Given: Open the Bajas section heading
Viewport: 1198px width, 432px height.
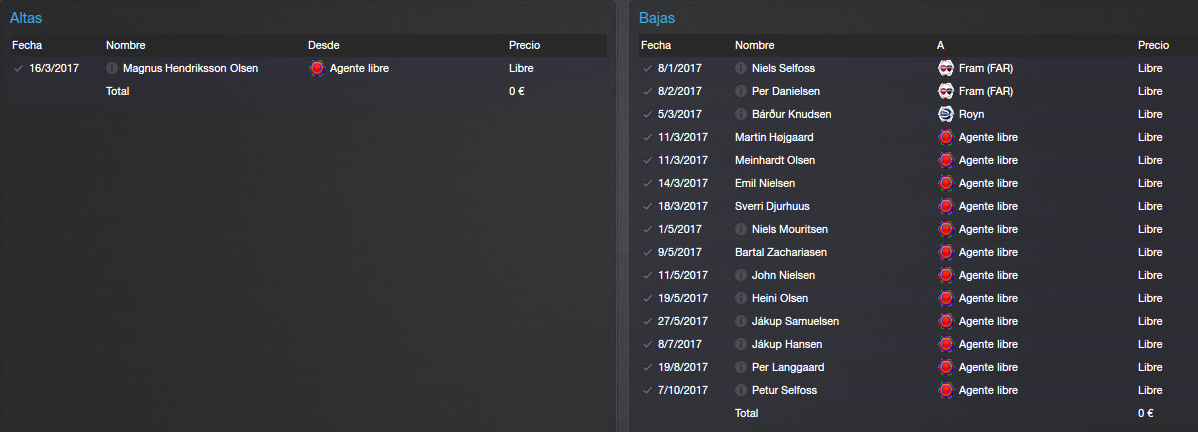Looking at the screenshot, I should point(657,18).
